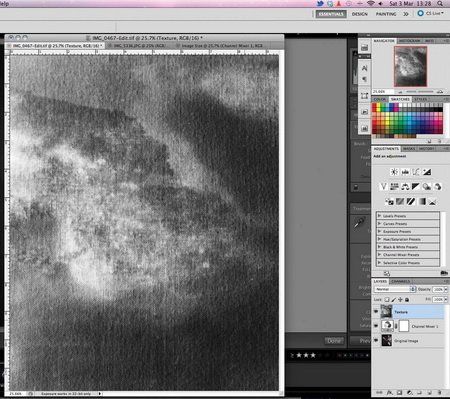
Task: Click the link layers icon
Action: pyautogui.click(x=379, y=393)
